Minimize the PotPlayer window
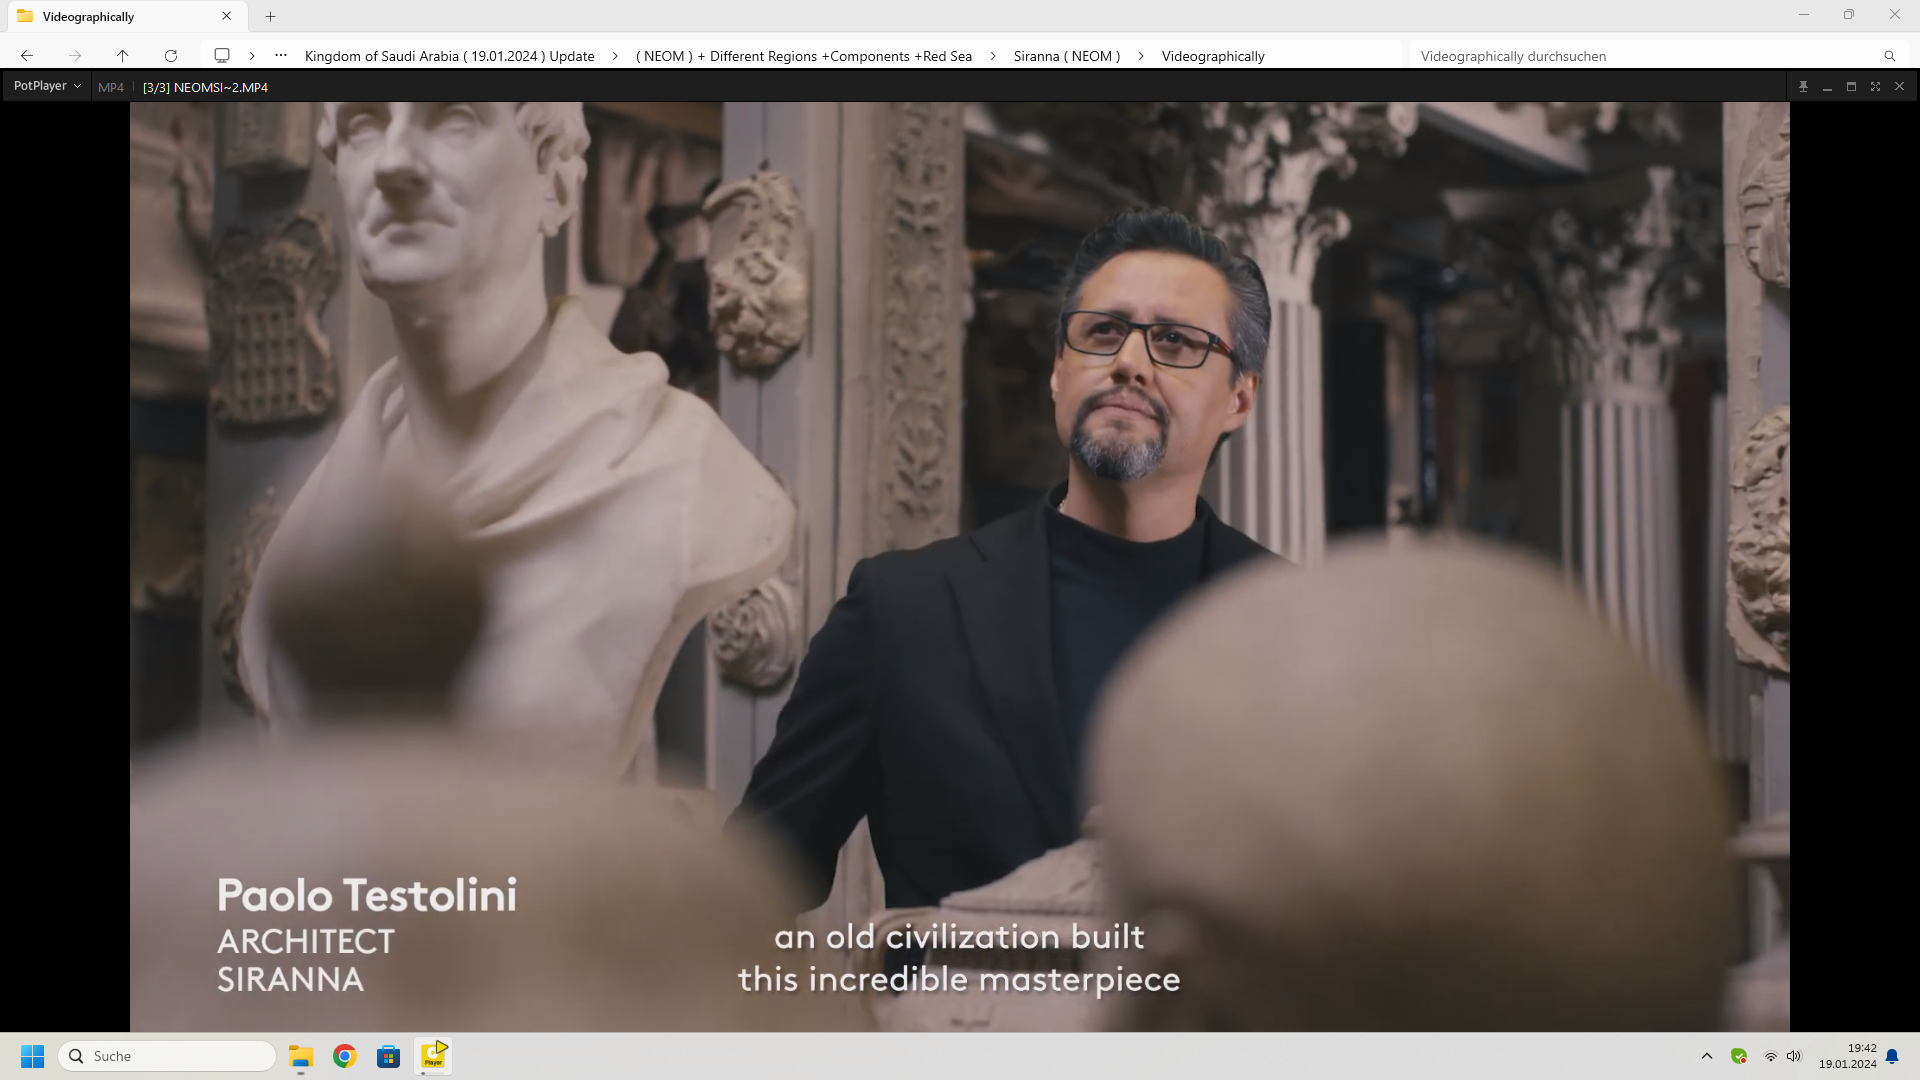Viewport: 1920px width, 1080px height. tap(1827, 87)
